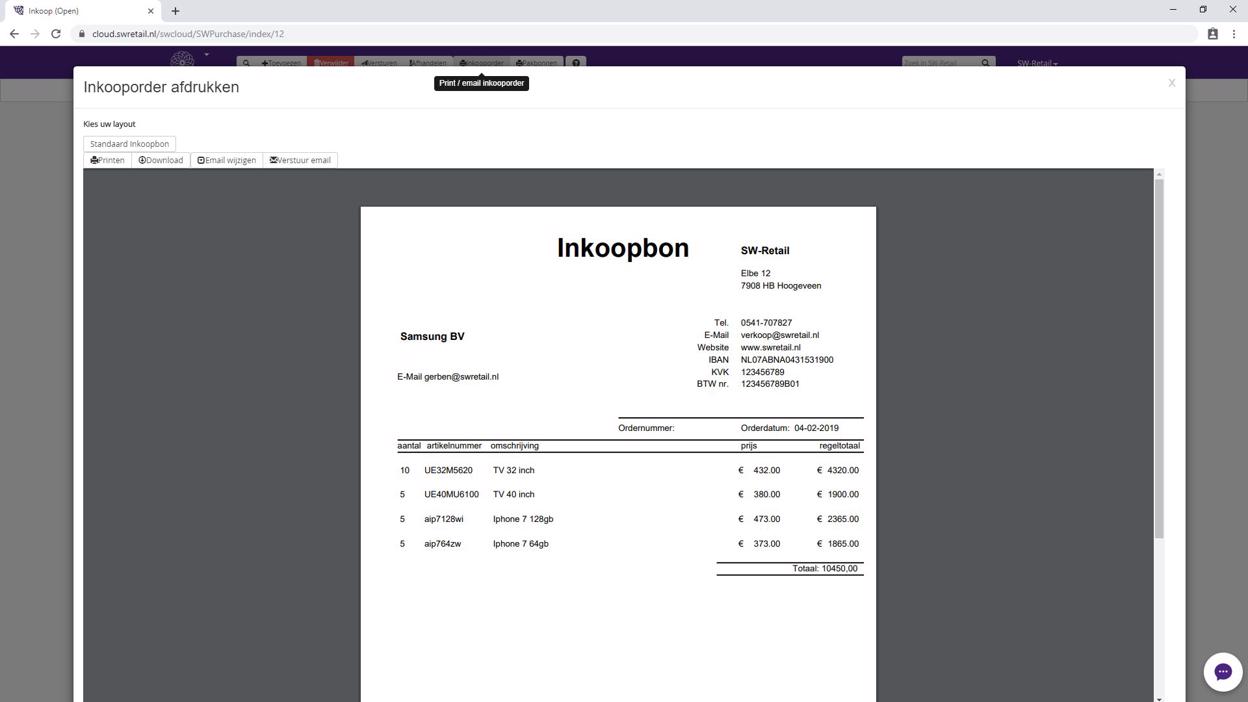Click the UE40MU6100 article number
The image size is (1248, 702).
click(451, 495)
